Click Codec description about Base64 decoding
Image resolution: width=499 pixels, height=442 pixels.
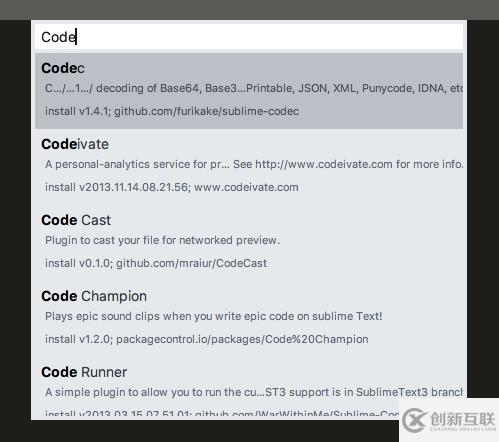(254, 88)
